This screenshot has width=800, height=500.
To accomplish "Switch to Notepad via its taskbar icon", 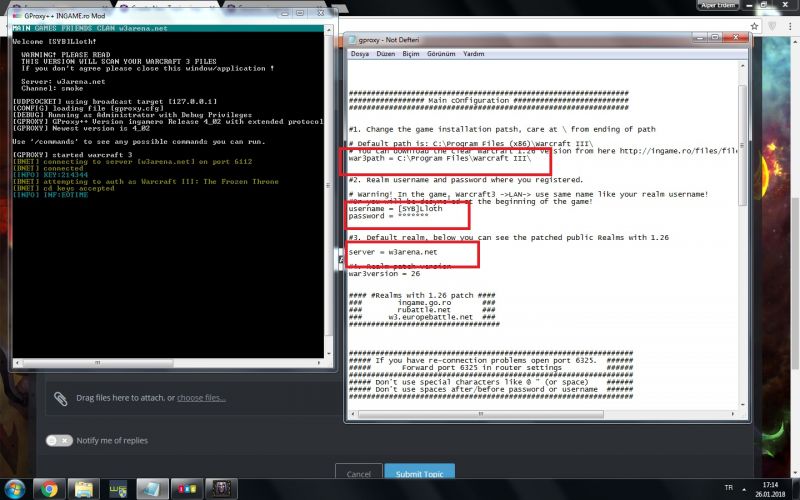I will tap(151, 489).
